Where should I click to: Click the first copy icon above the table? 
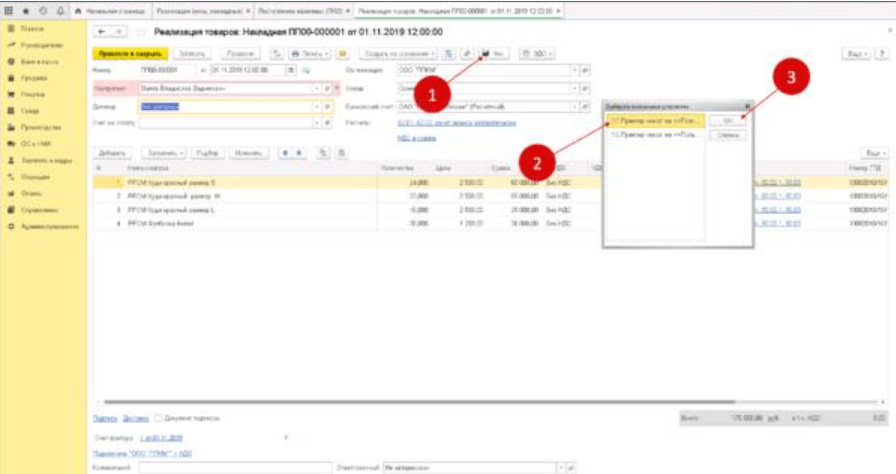[x=323, y=153]
